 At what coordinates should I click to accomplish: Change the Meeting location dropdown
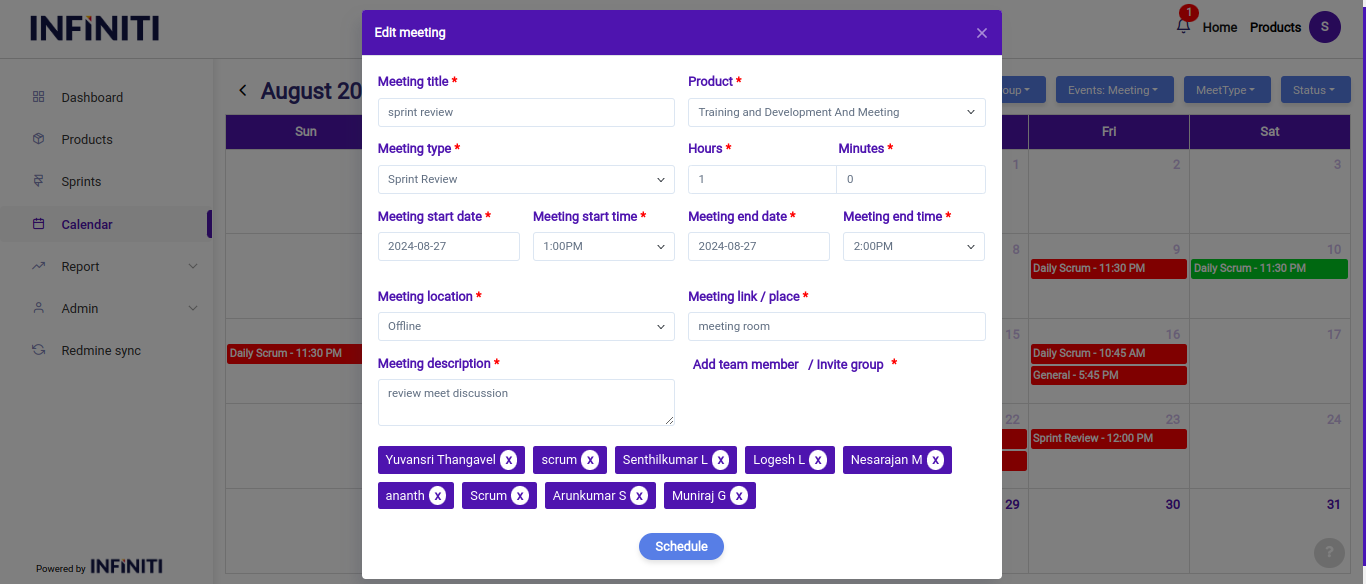pyautogui.click(x=526, y=327)
